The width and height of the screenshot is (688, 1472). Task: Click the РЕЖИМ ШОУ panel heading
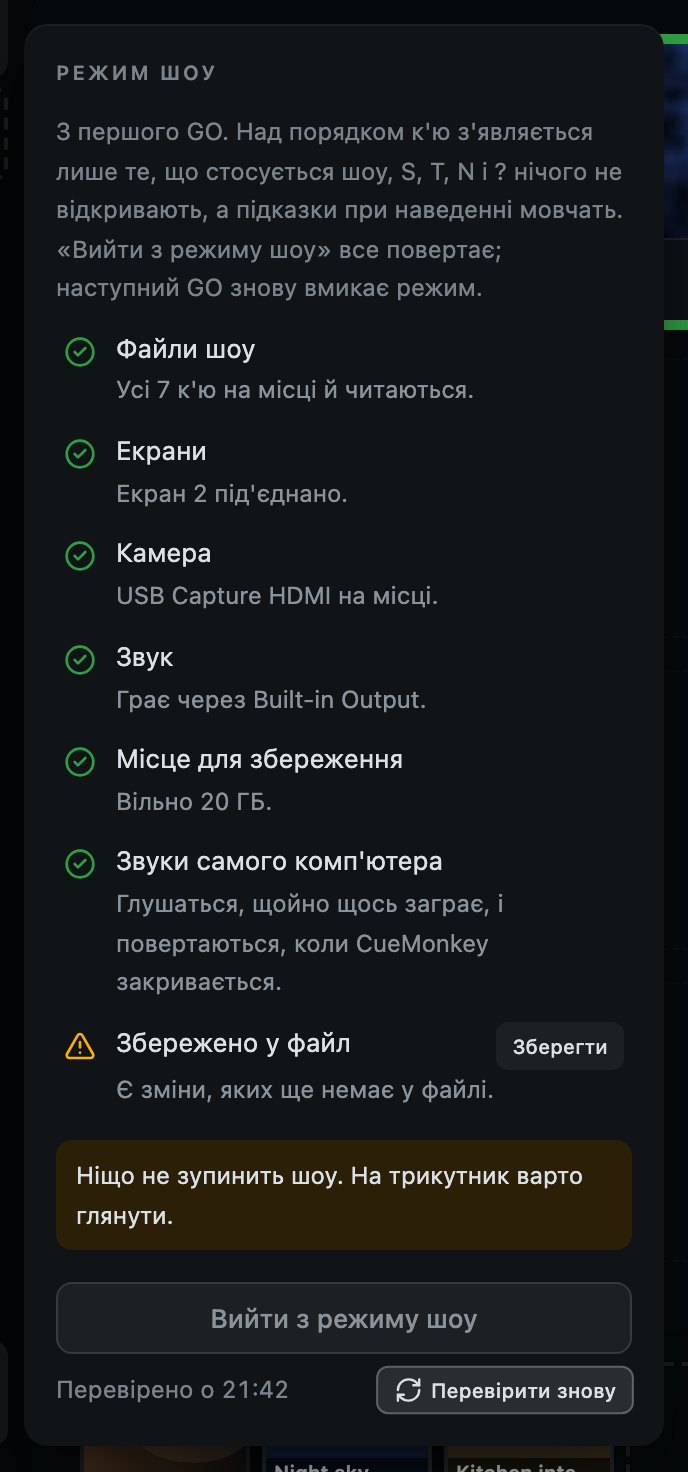pos(137,73)
